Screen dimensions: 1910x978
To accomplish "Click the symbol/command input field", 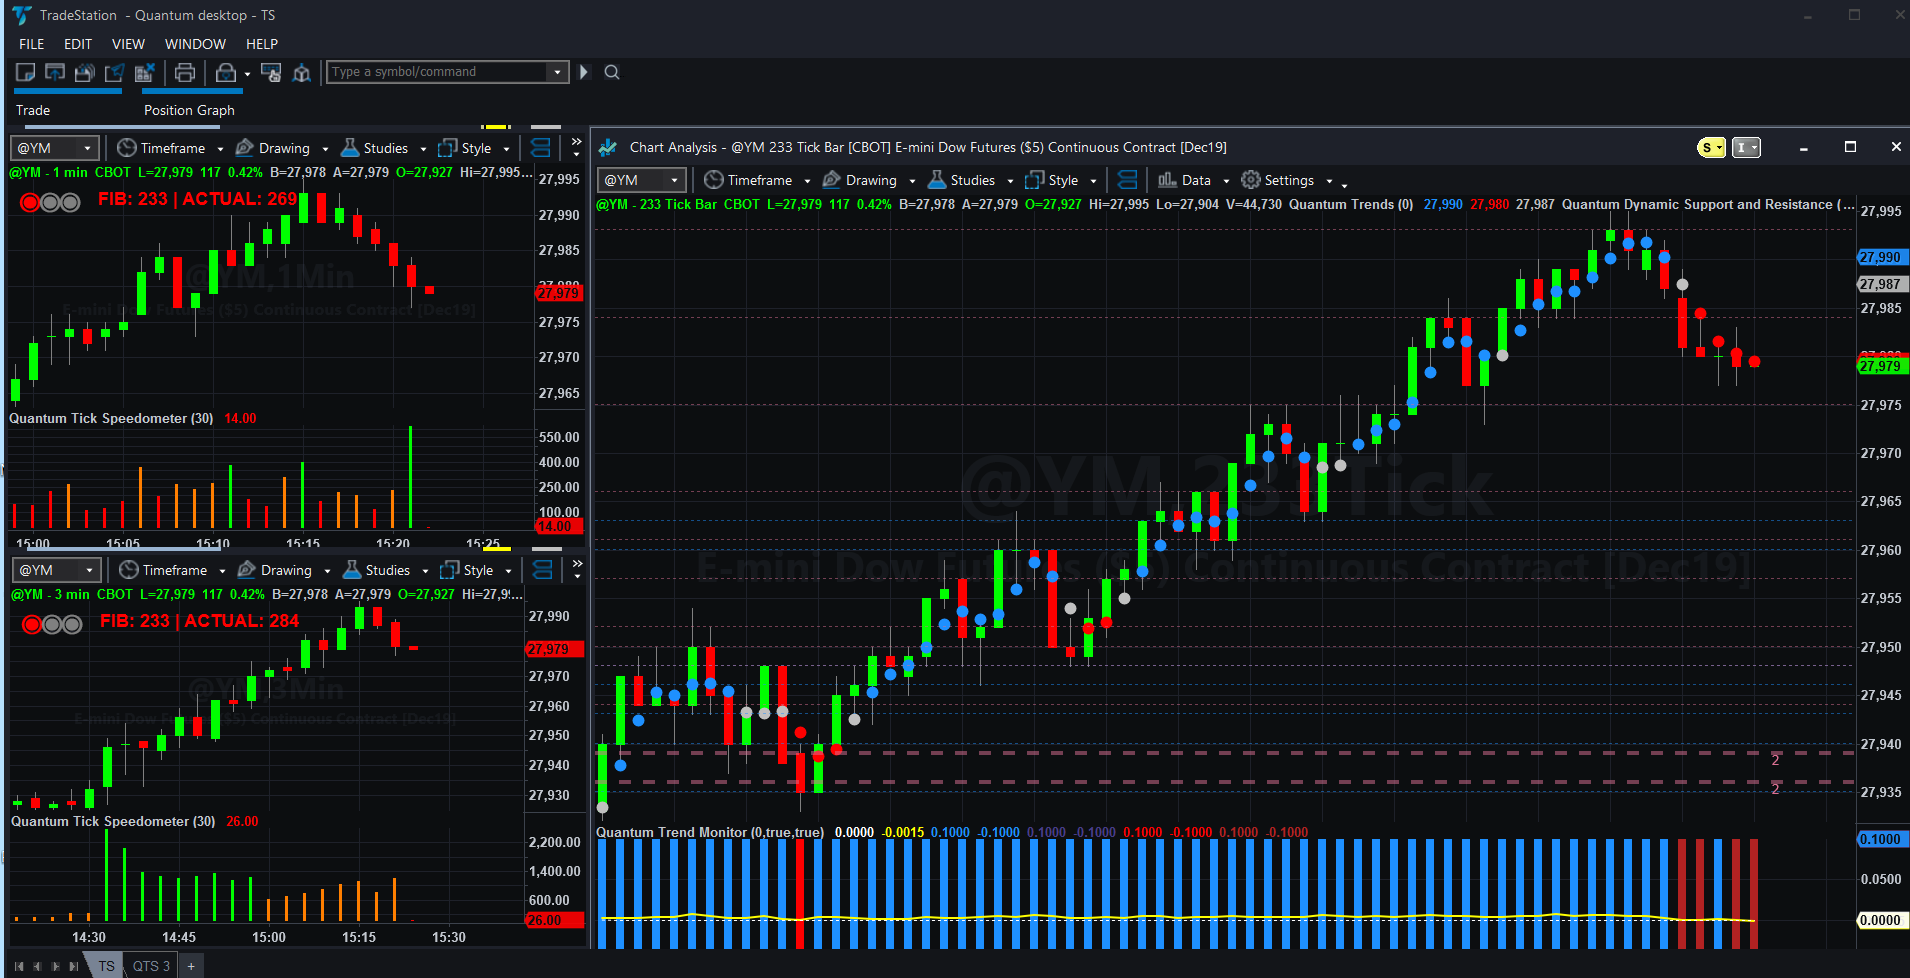I will (x=438, y=72).
